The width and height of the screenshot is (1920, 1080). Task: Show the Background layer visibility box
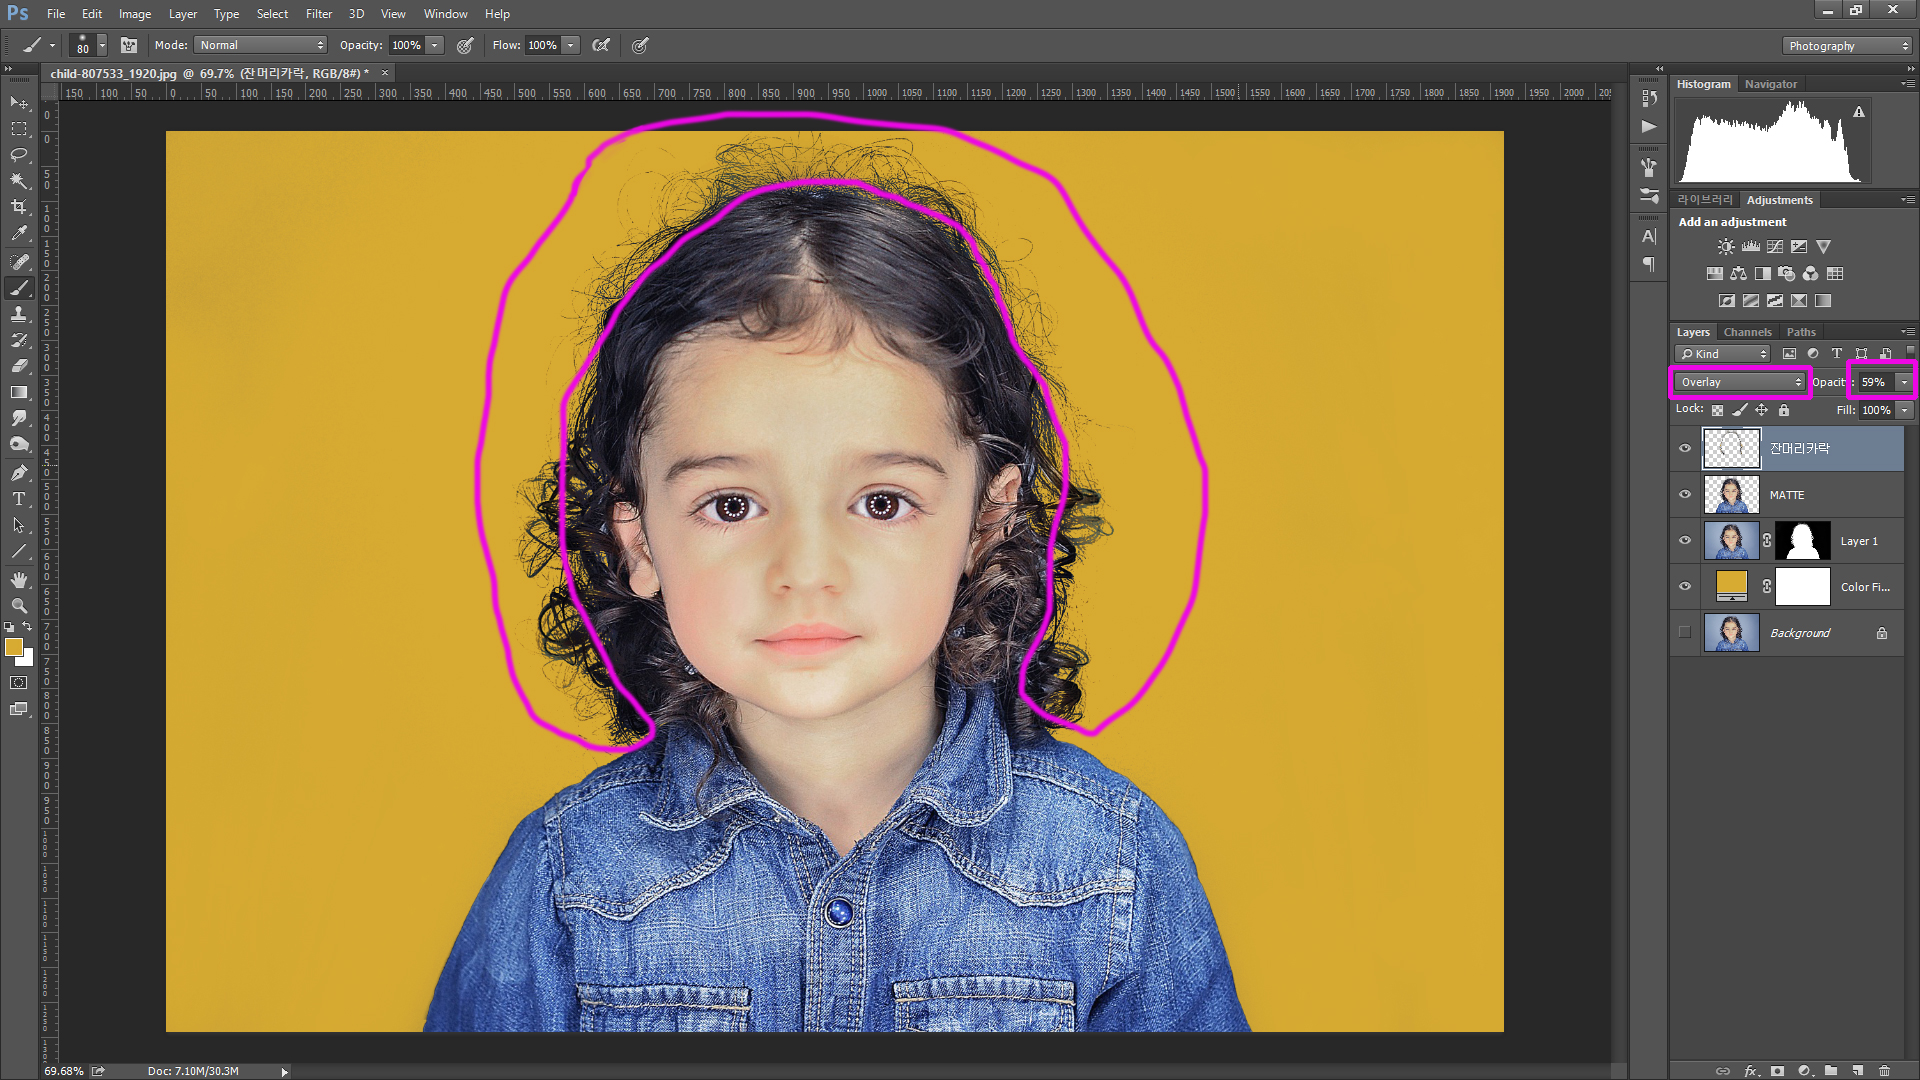tap(1685, 633)
